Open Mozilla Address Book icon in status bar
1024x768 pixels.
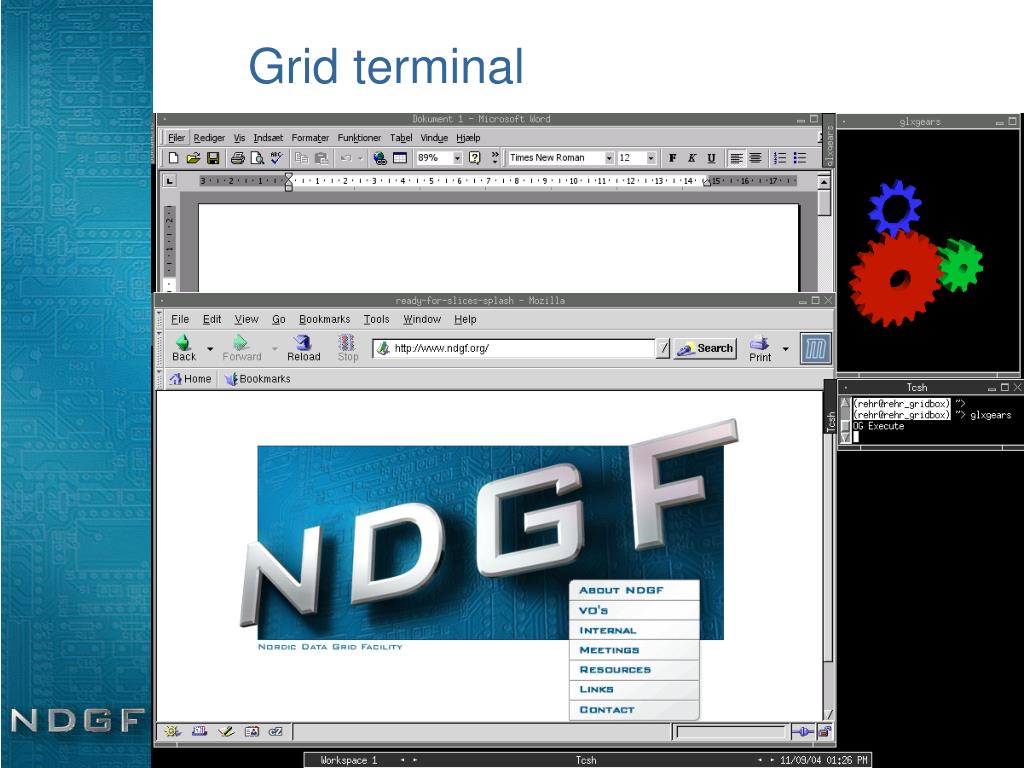(251, 731)
